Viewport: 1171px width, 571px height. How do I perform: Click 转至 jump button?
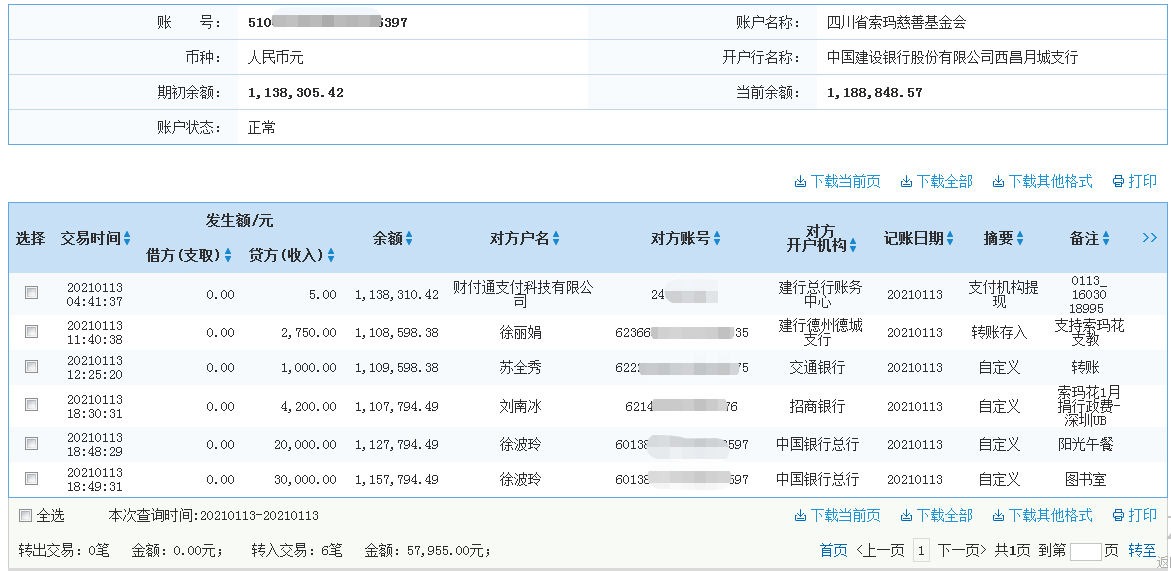click(1142, 551)
